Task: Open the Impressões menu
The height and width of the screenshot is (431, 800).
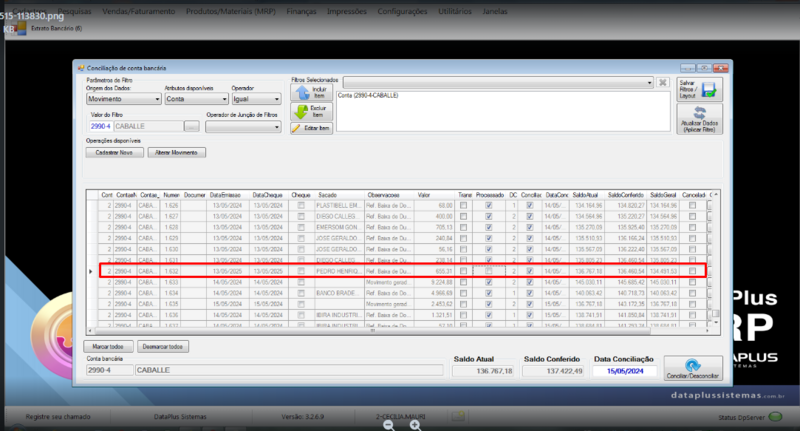Action: [x=347, y=11]
